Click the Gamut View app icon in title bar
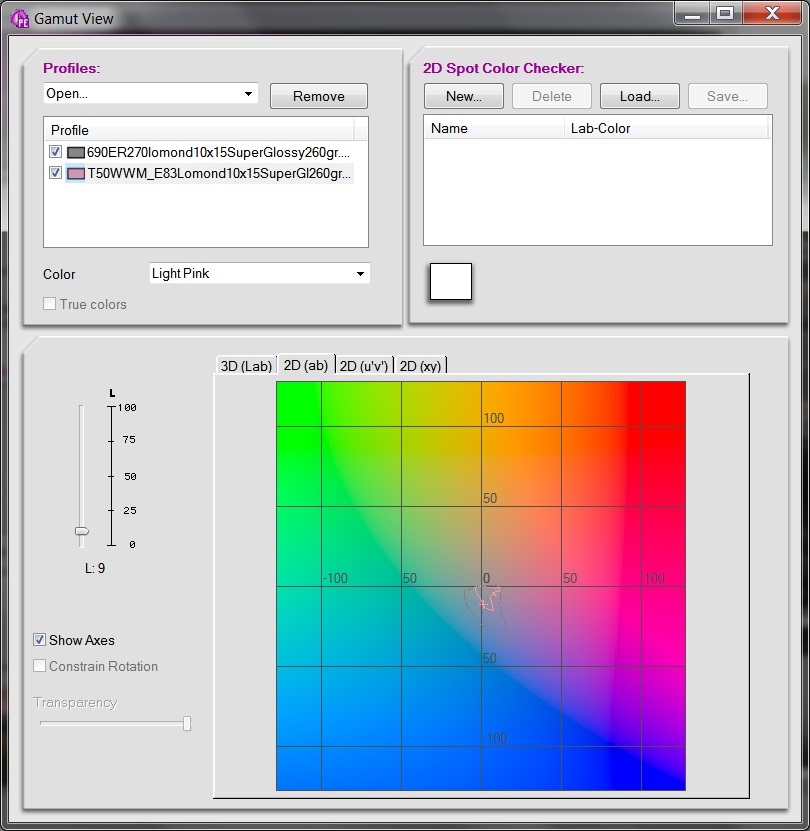 pos(20,19)
